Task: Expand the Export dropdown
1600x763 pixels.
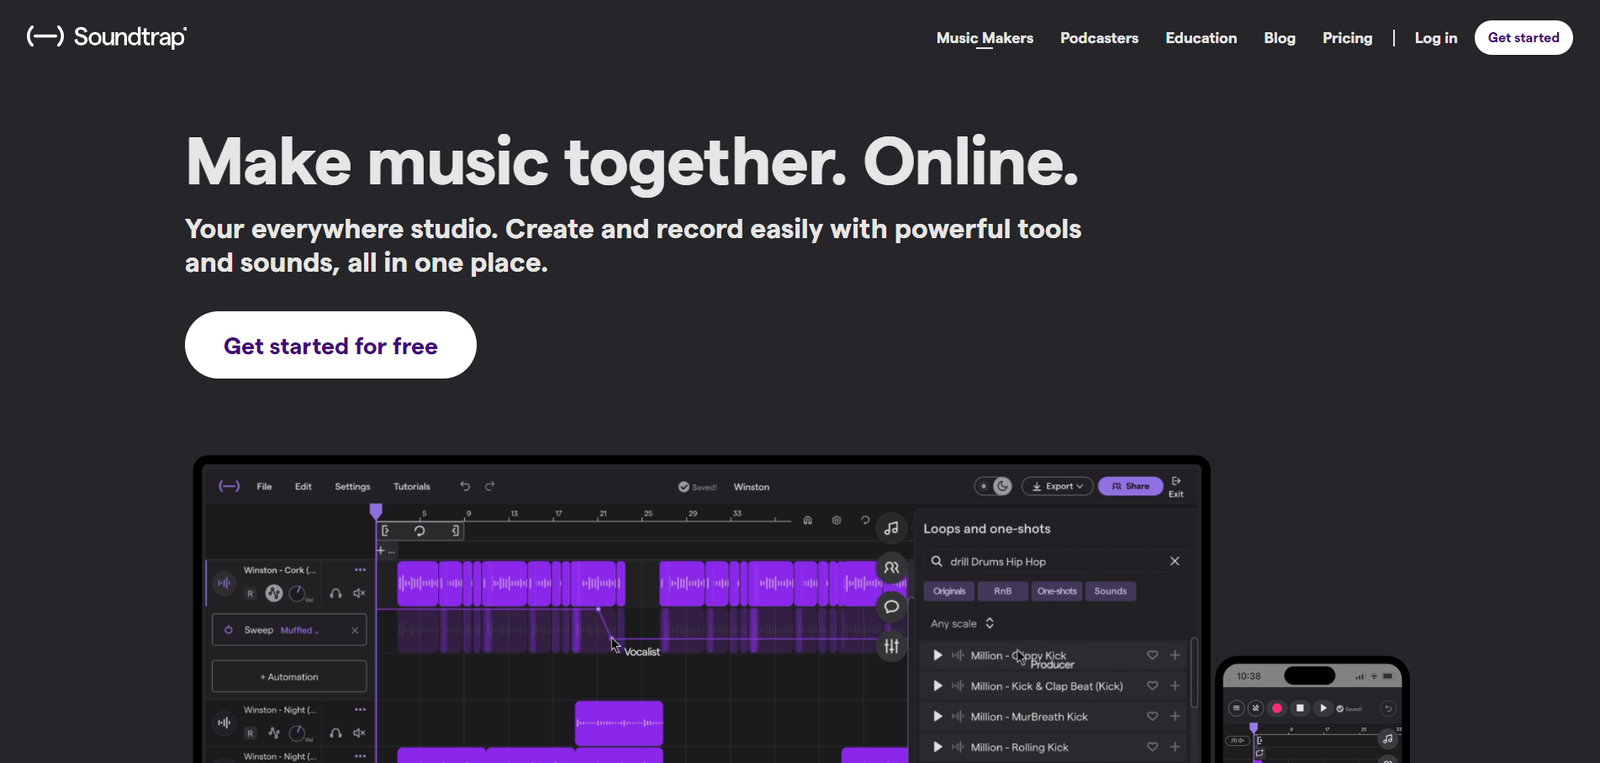Action: [1057, 487]
